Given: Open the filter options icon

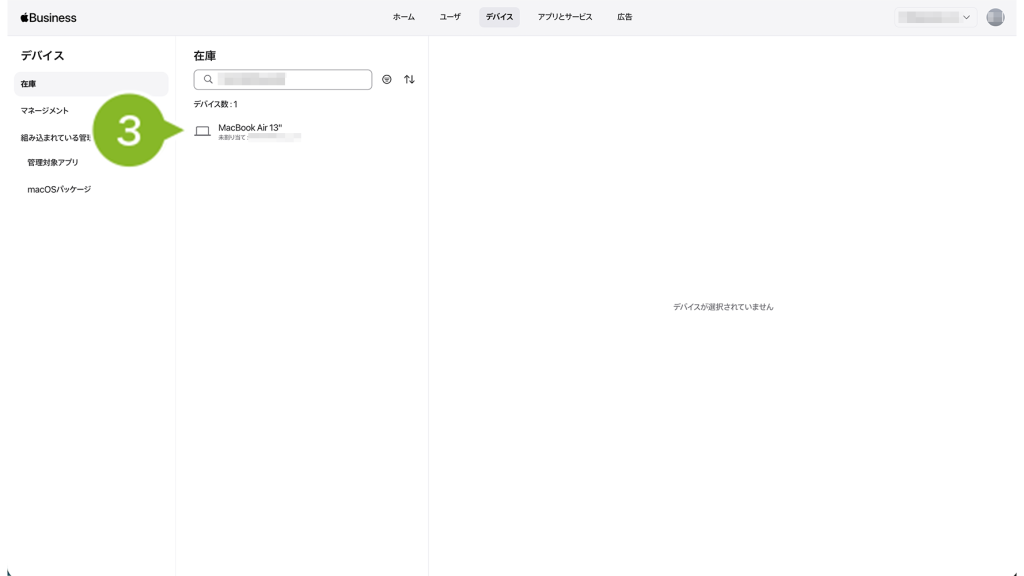Looking at the screenshot, I should (x=387, y=80).
